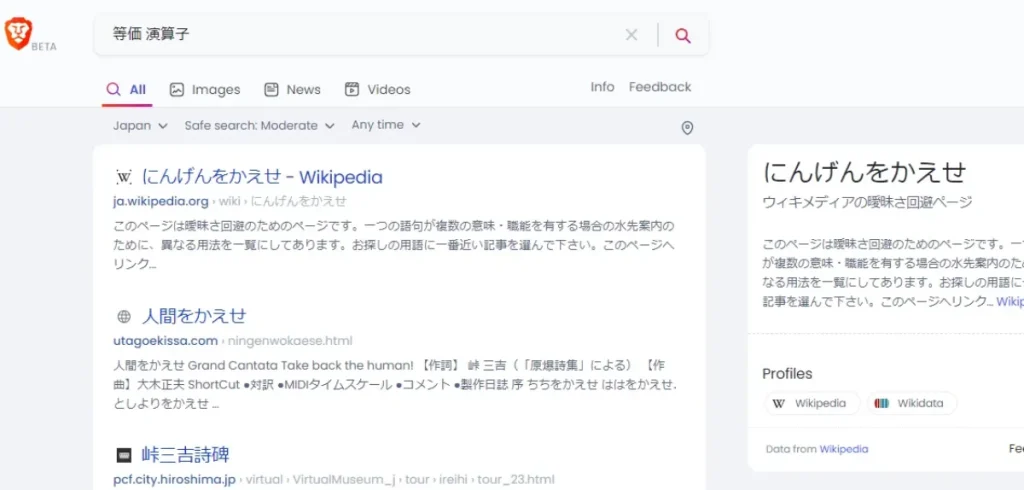Open the Info link
Viewport: 1024px width, 490px height.
pos(602,87)
